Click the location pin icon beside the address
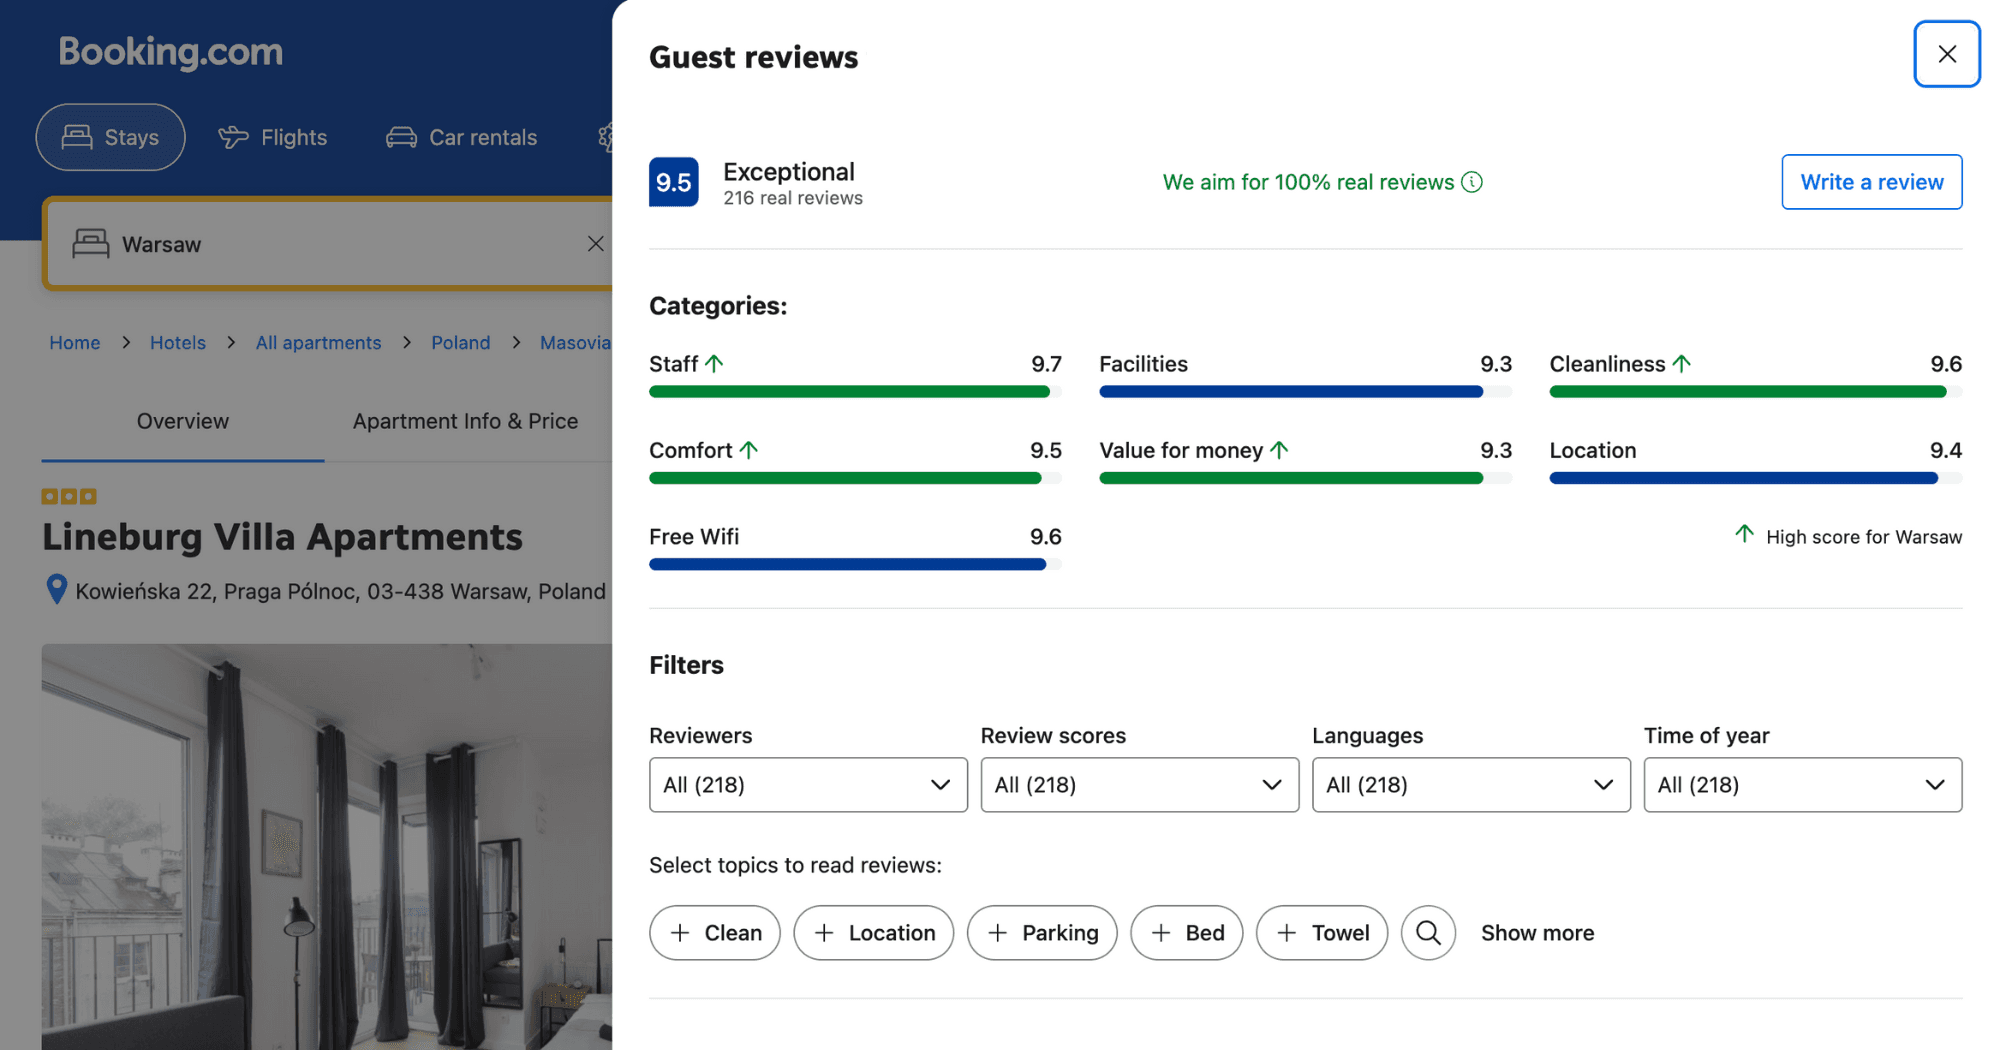The width and height of the screenshot is (2000, 1050). (57, 590)
